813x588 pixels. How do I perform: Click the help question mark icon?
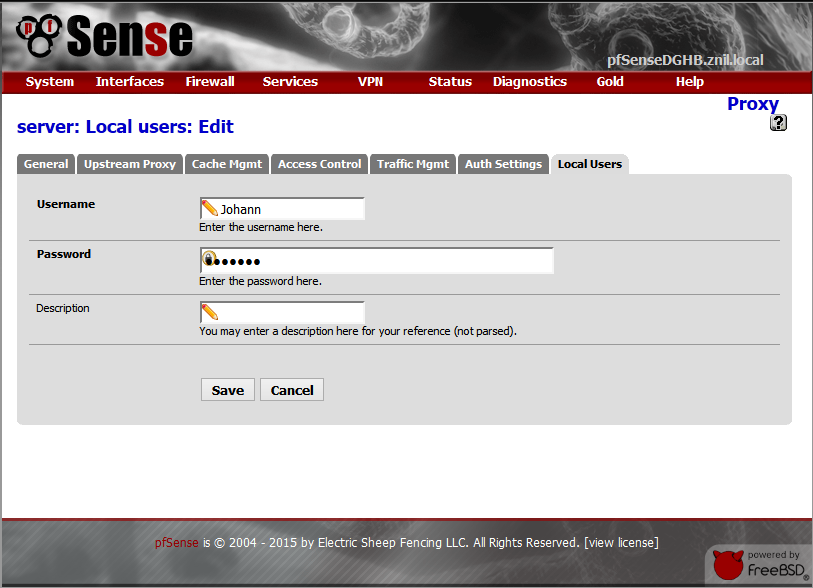(x=779, y=123)
